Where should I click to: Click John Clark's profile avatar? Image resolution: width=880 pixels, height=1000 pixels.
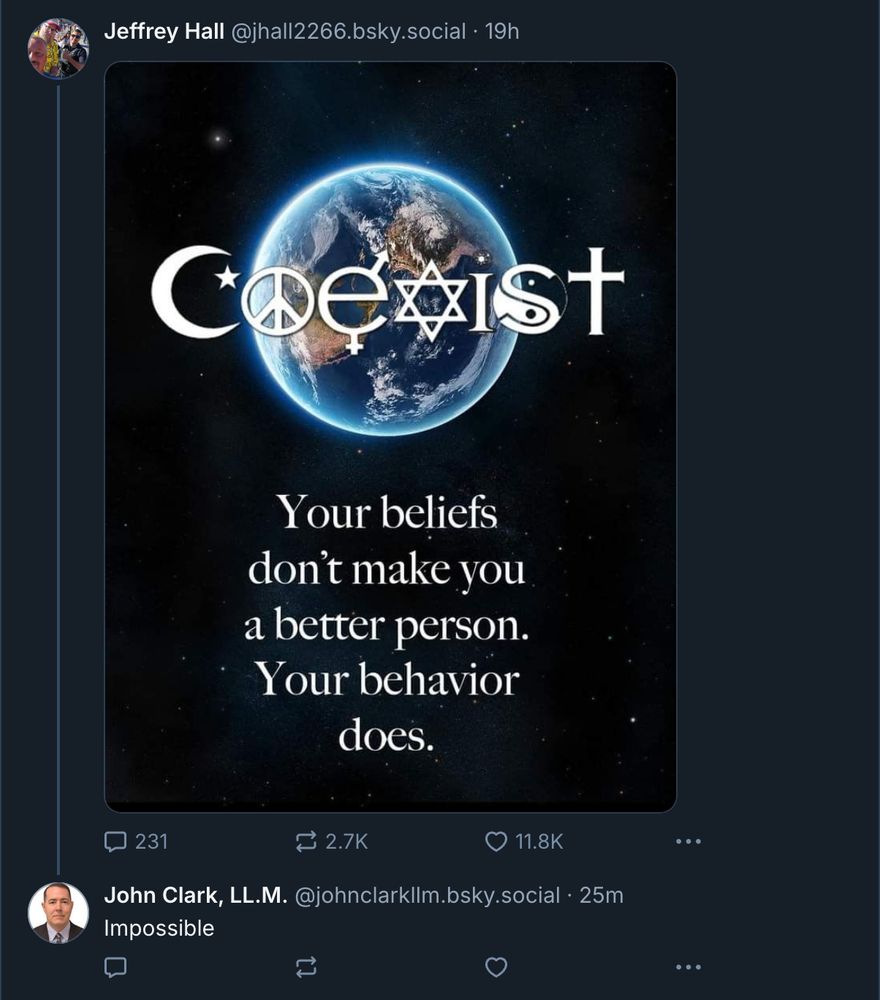click(x=58, y=912)
